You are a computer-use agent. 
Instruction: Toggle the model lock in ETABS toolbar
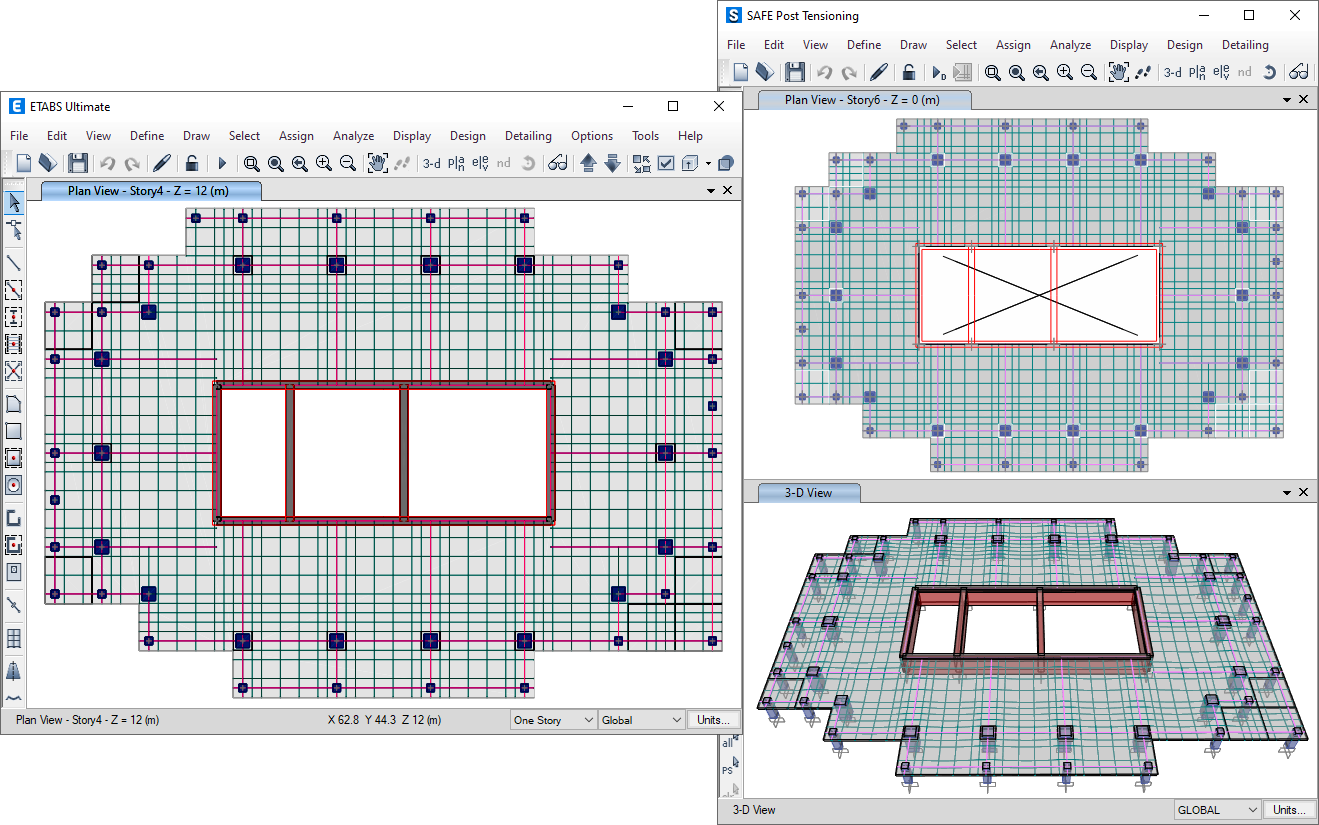191,163
